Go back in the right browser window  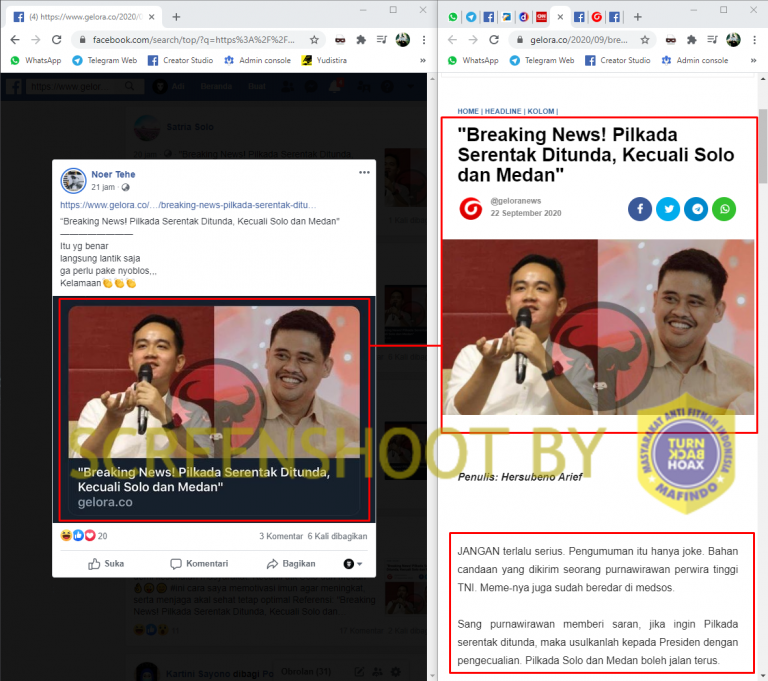(452, 40)
